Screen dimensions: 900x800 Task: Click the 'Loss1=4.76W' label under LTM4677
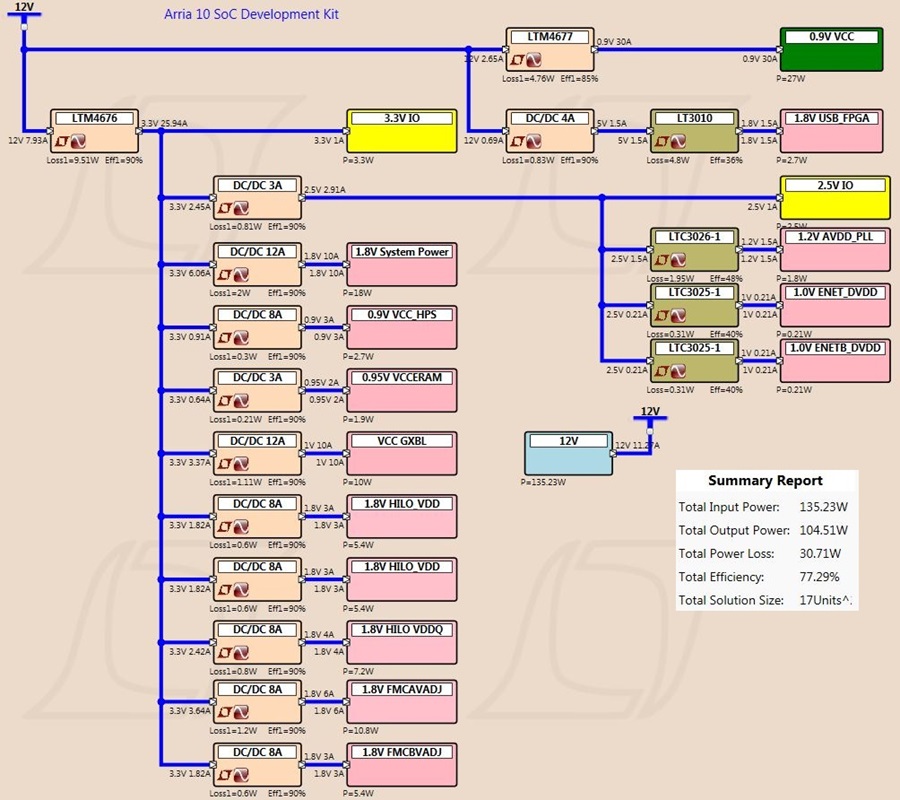point(528,79)
